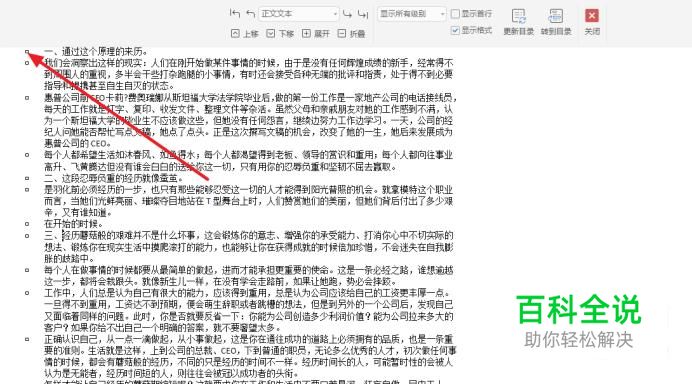Select bullet beside 在开始的时候 line
The image size is (692, 384).
point(27,224)
